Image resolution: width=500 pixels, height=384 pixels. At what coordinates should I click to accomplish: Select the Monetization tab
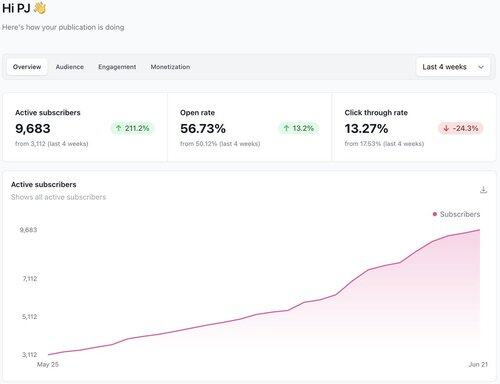(x=170, y=67)
